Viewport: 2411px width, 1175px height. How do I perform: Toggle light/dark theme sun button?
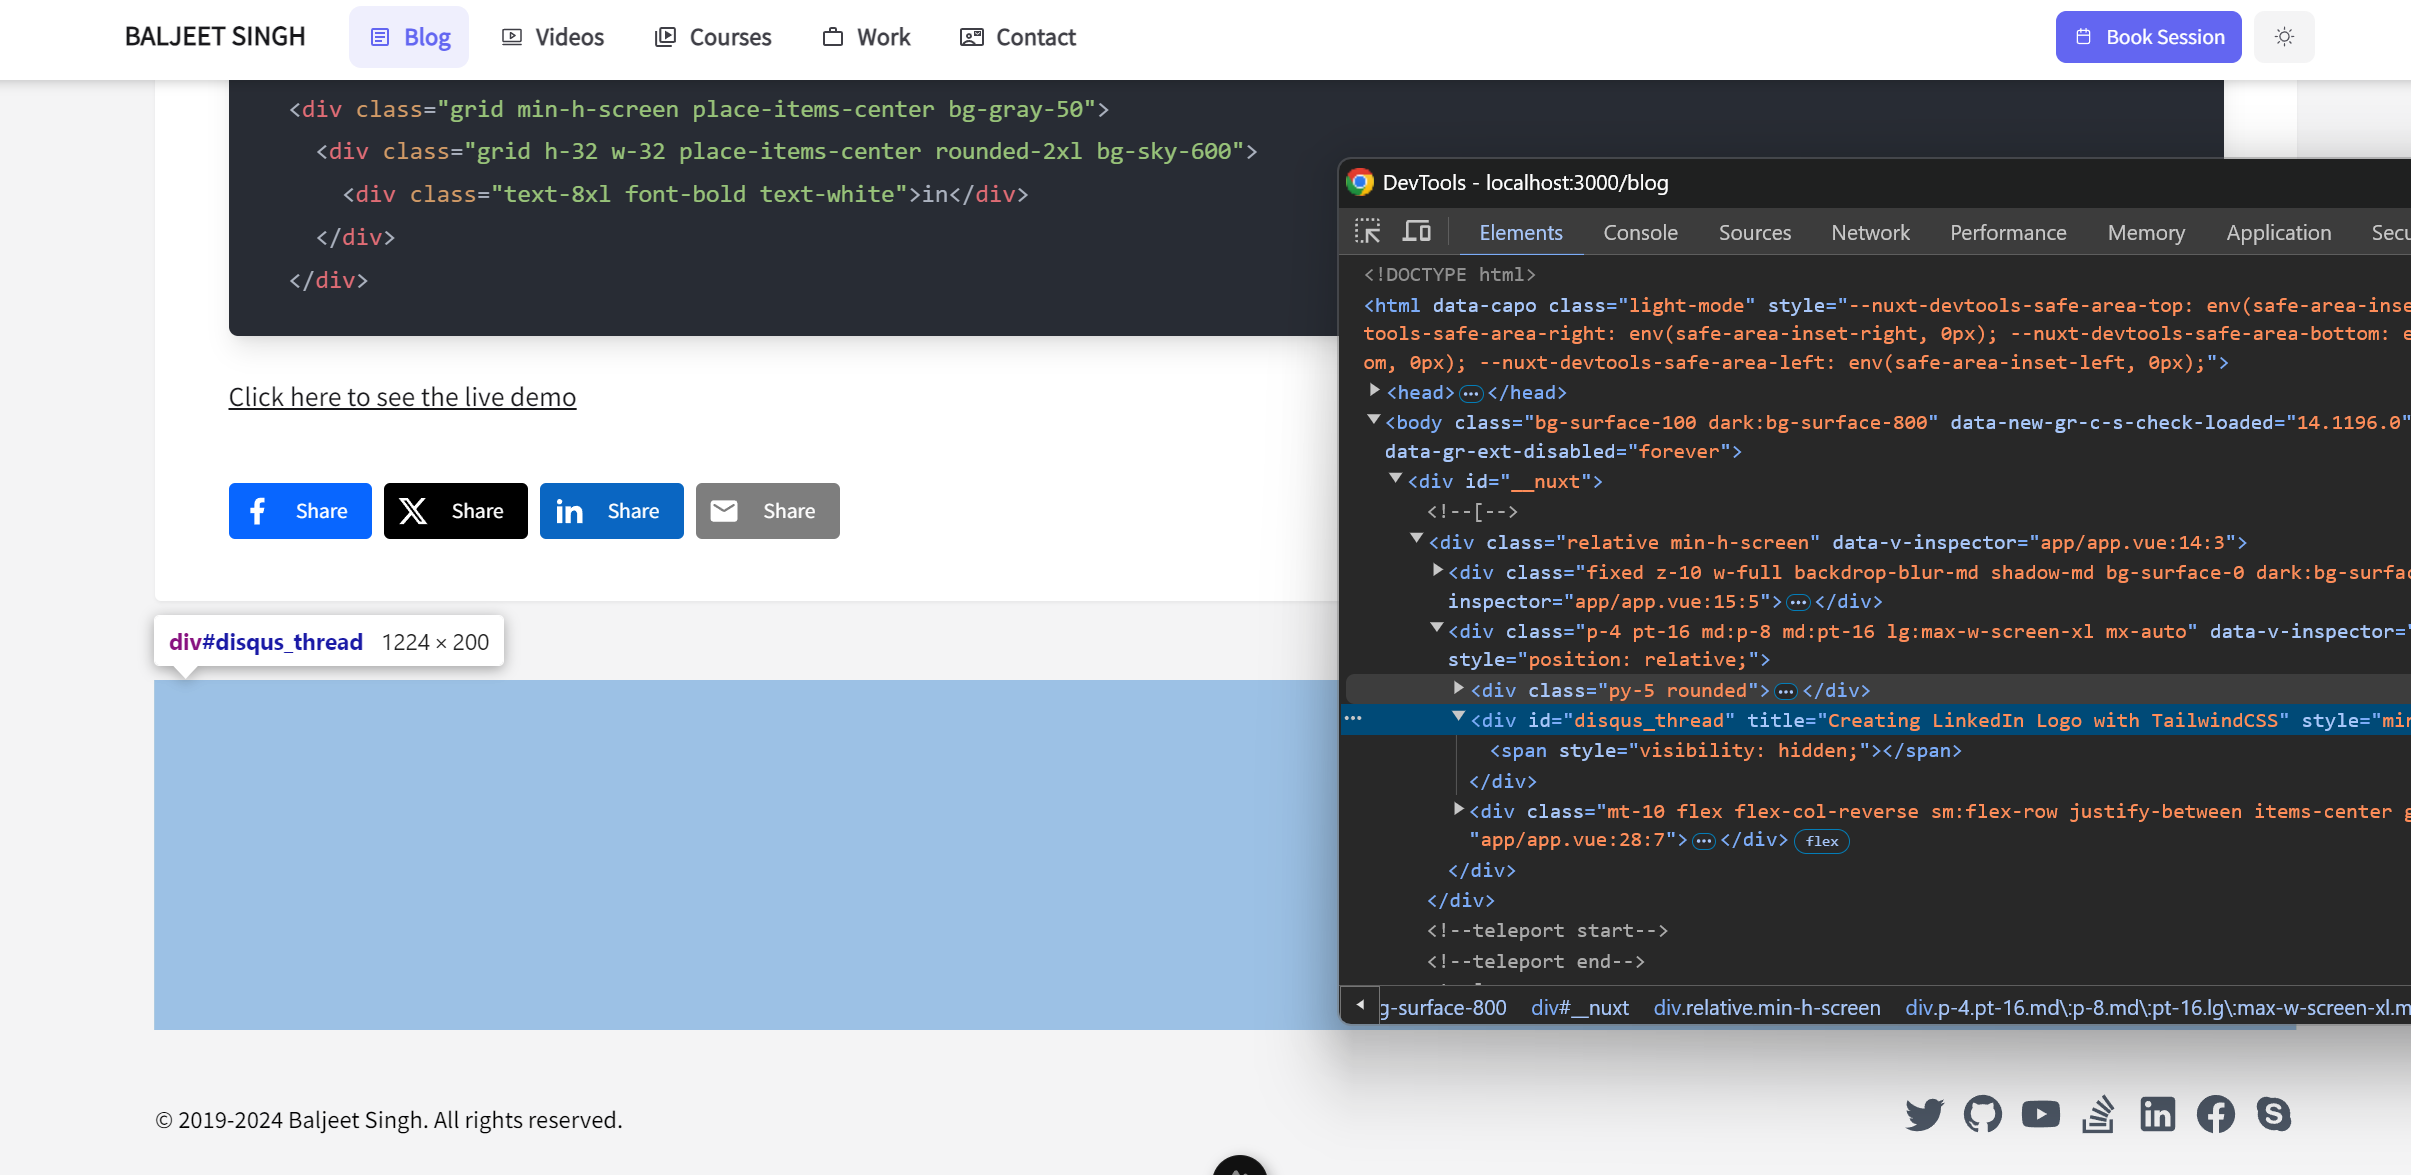pos(2284,37)
